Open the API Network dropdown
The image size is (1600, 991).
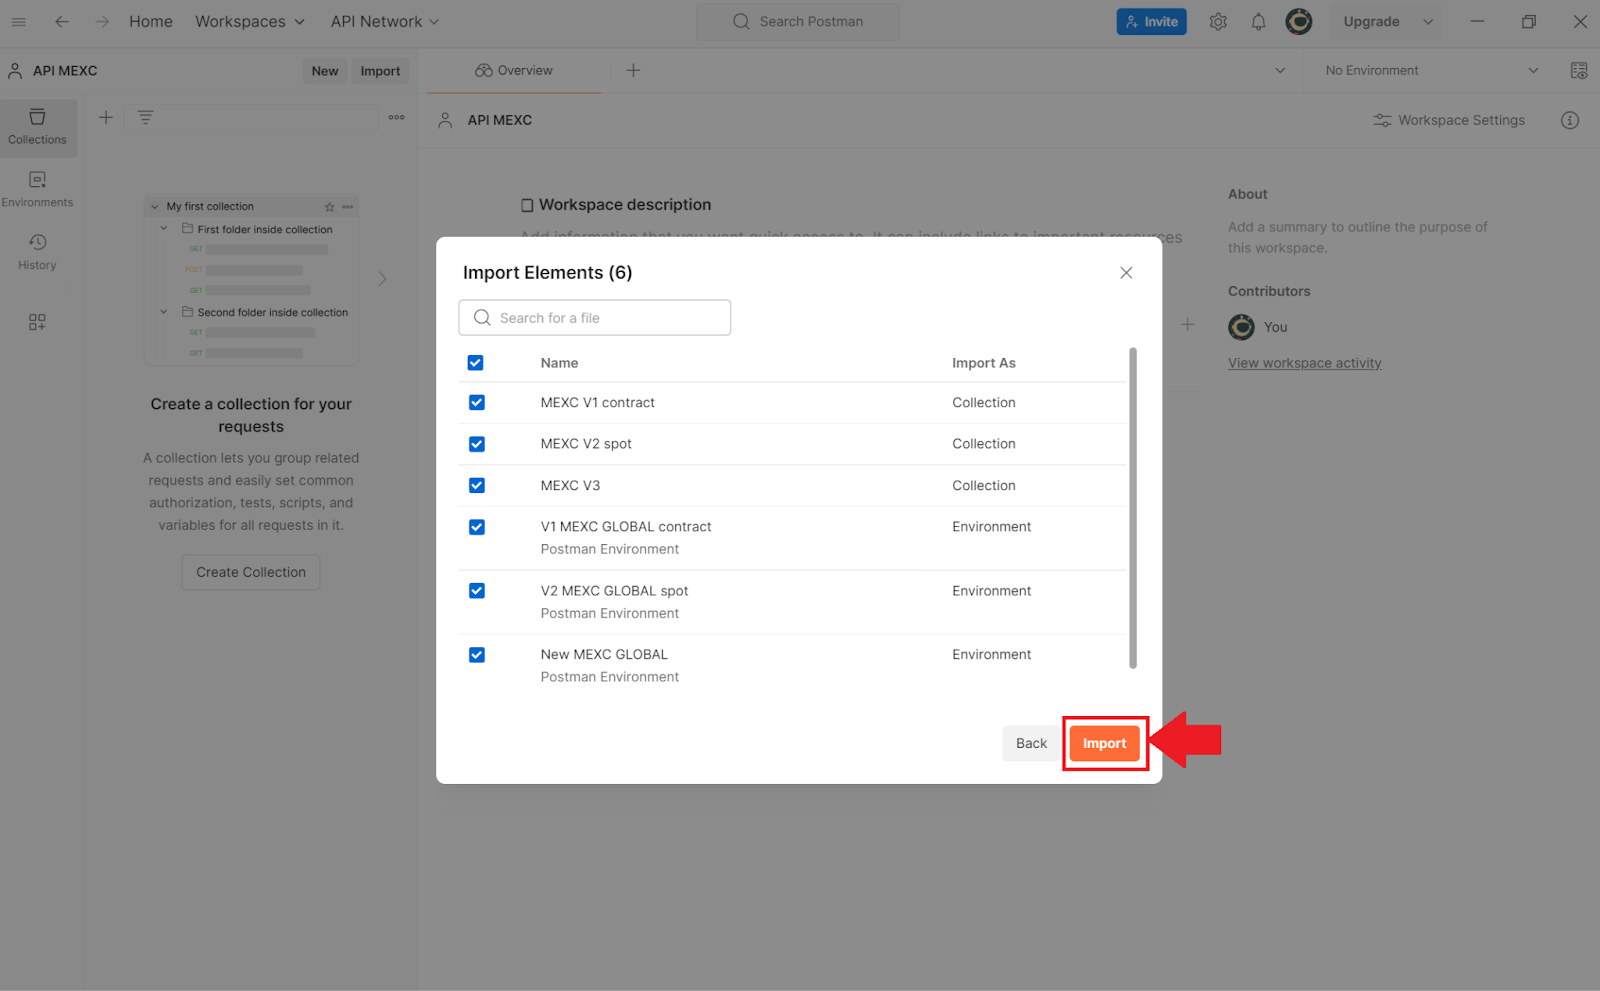point(385,21)
